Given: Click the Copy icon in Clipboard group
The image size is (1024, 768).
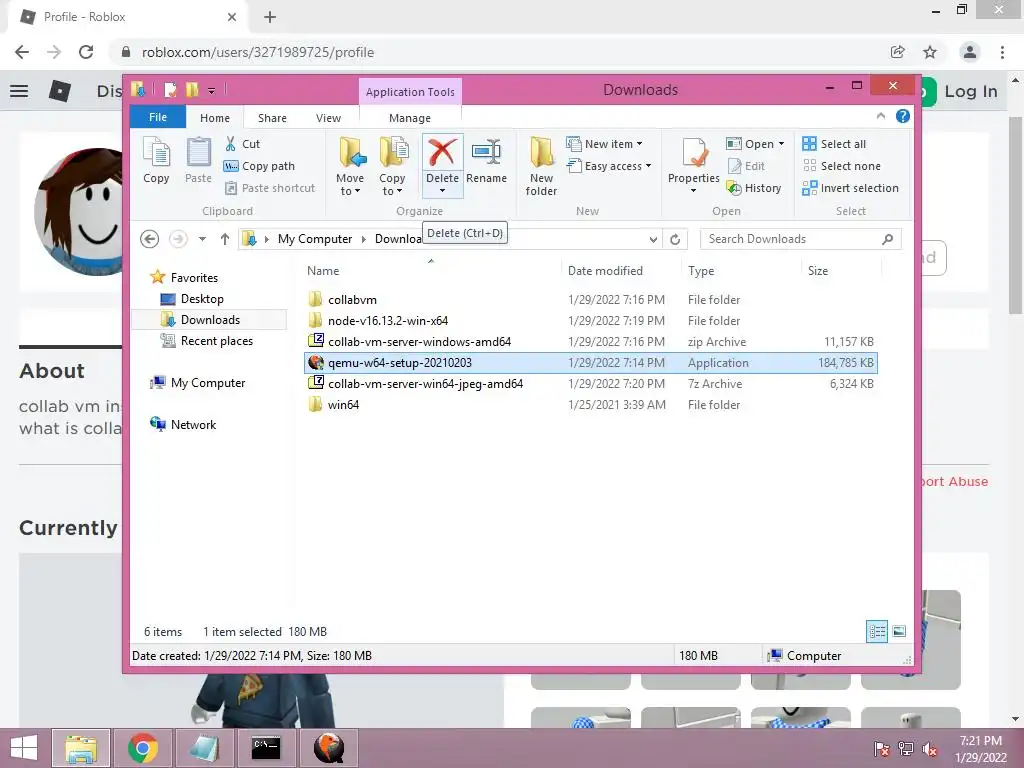Looking at the screenshot, I should pos(156,160).
